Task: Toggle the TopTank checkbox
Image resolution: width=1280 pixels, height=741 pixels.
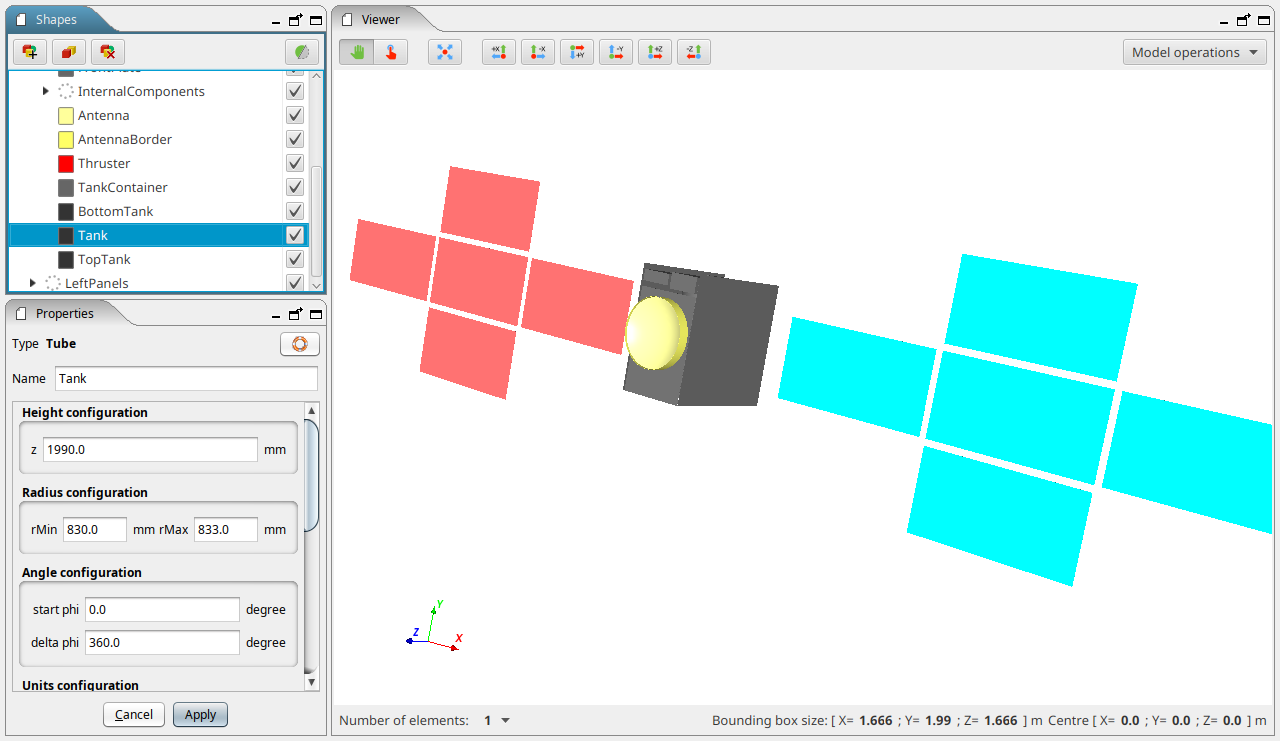Action: 294,259
